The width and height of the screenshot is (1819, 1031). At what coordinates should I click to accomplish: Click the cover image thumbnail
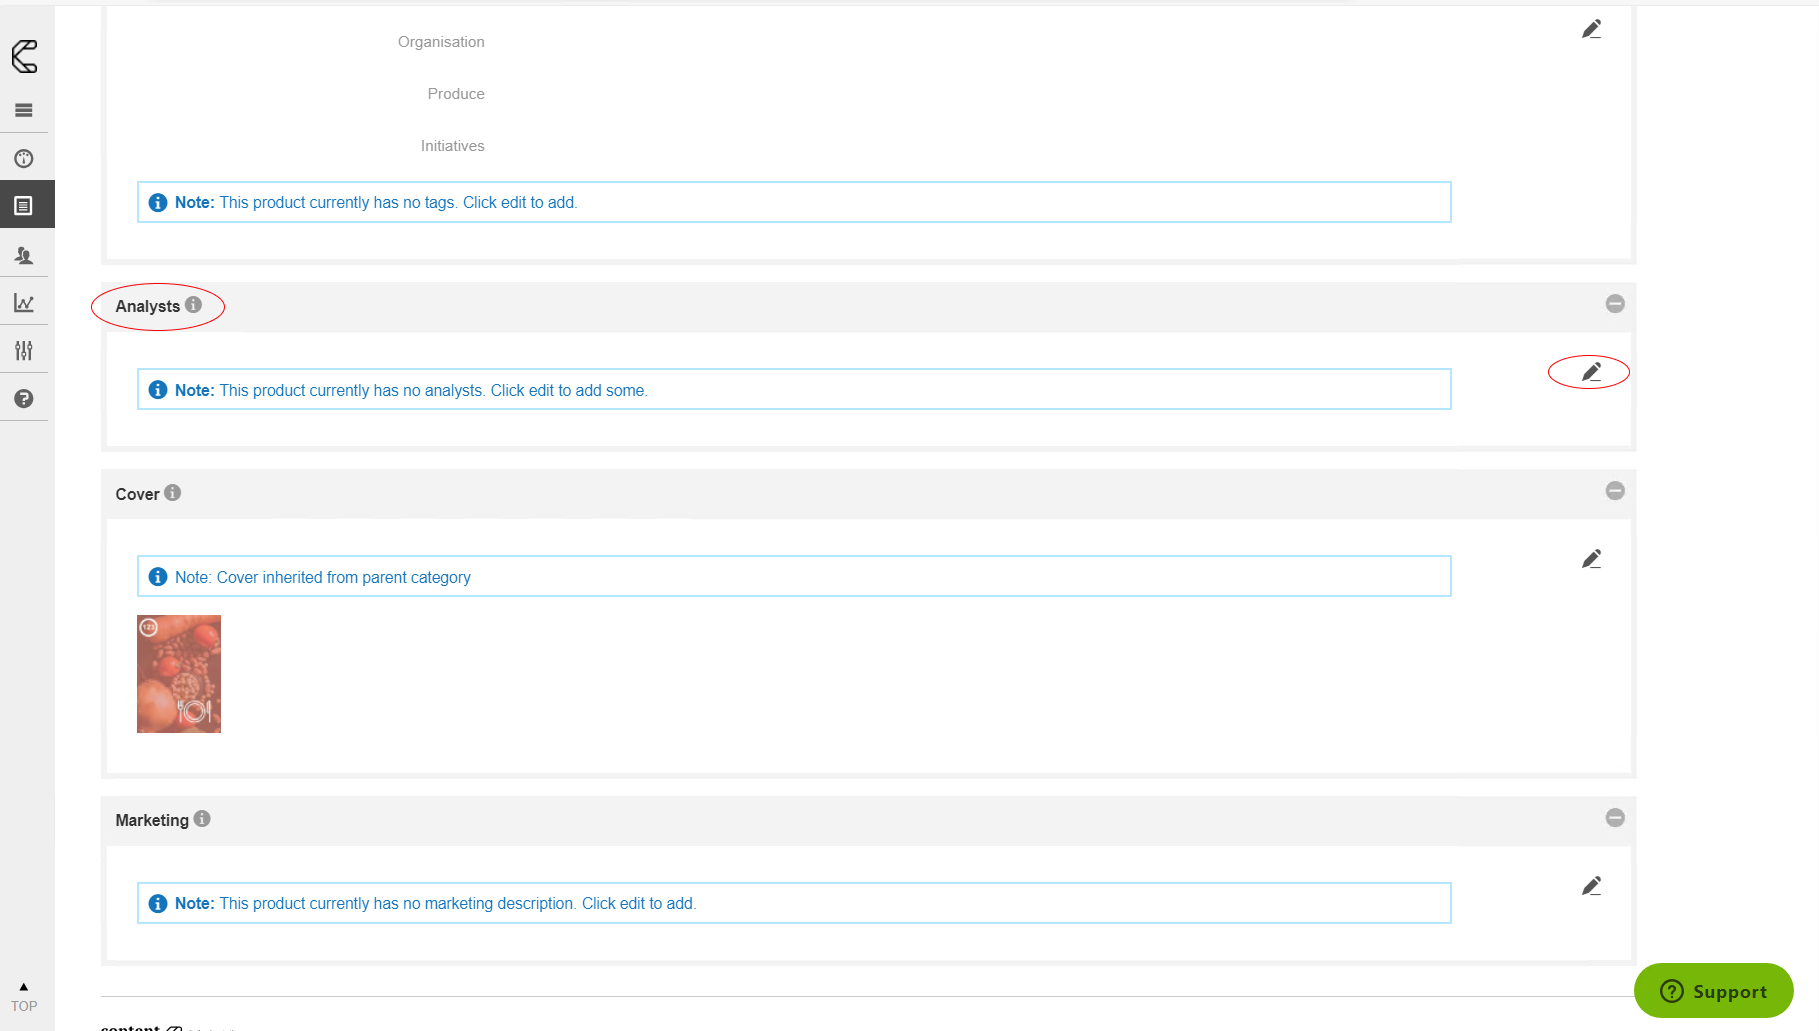[179, 674]
